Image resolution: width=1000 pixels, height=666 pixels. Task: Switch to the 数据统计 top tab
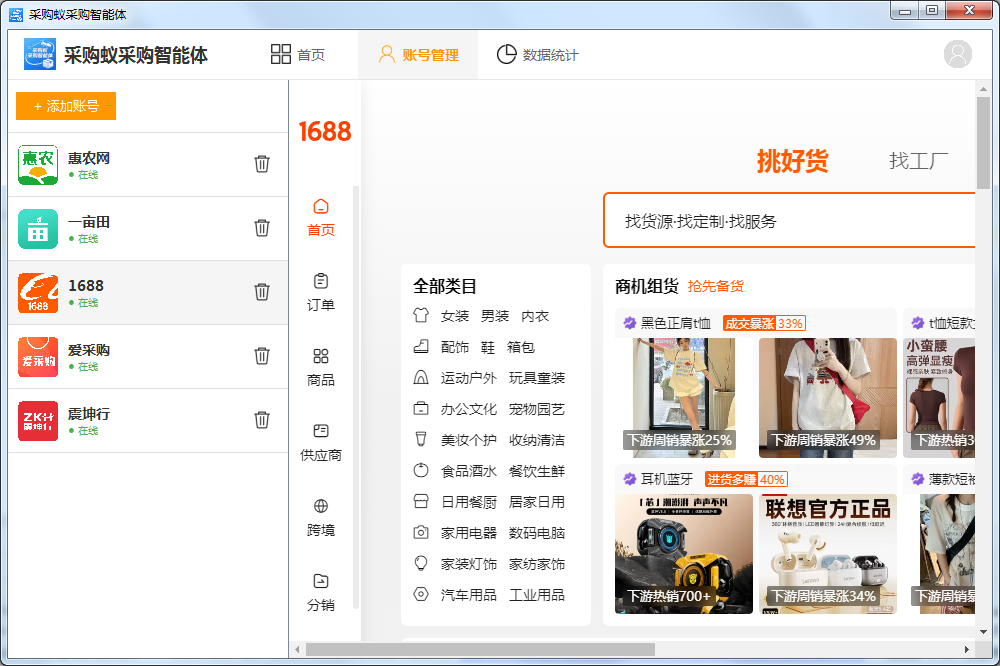click(537, 55)
